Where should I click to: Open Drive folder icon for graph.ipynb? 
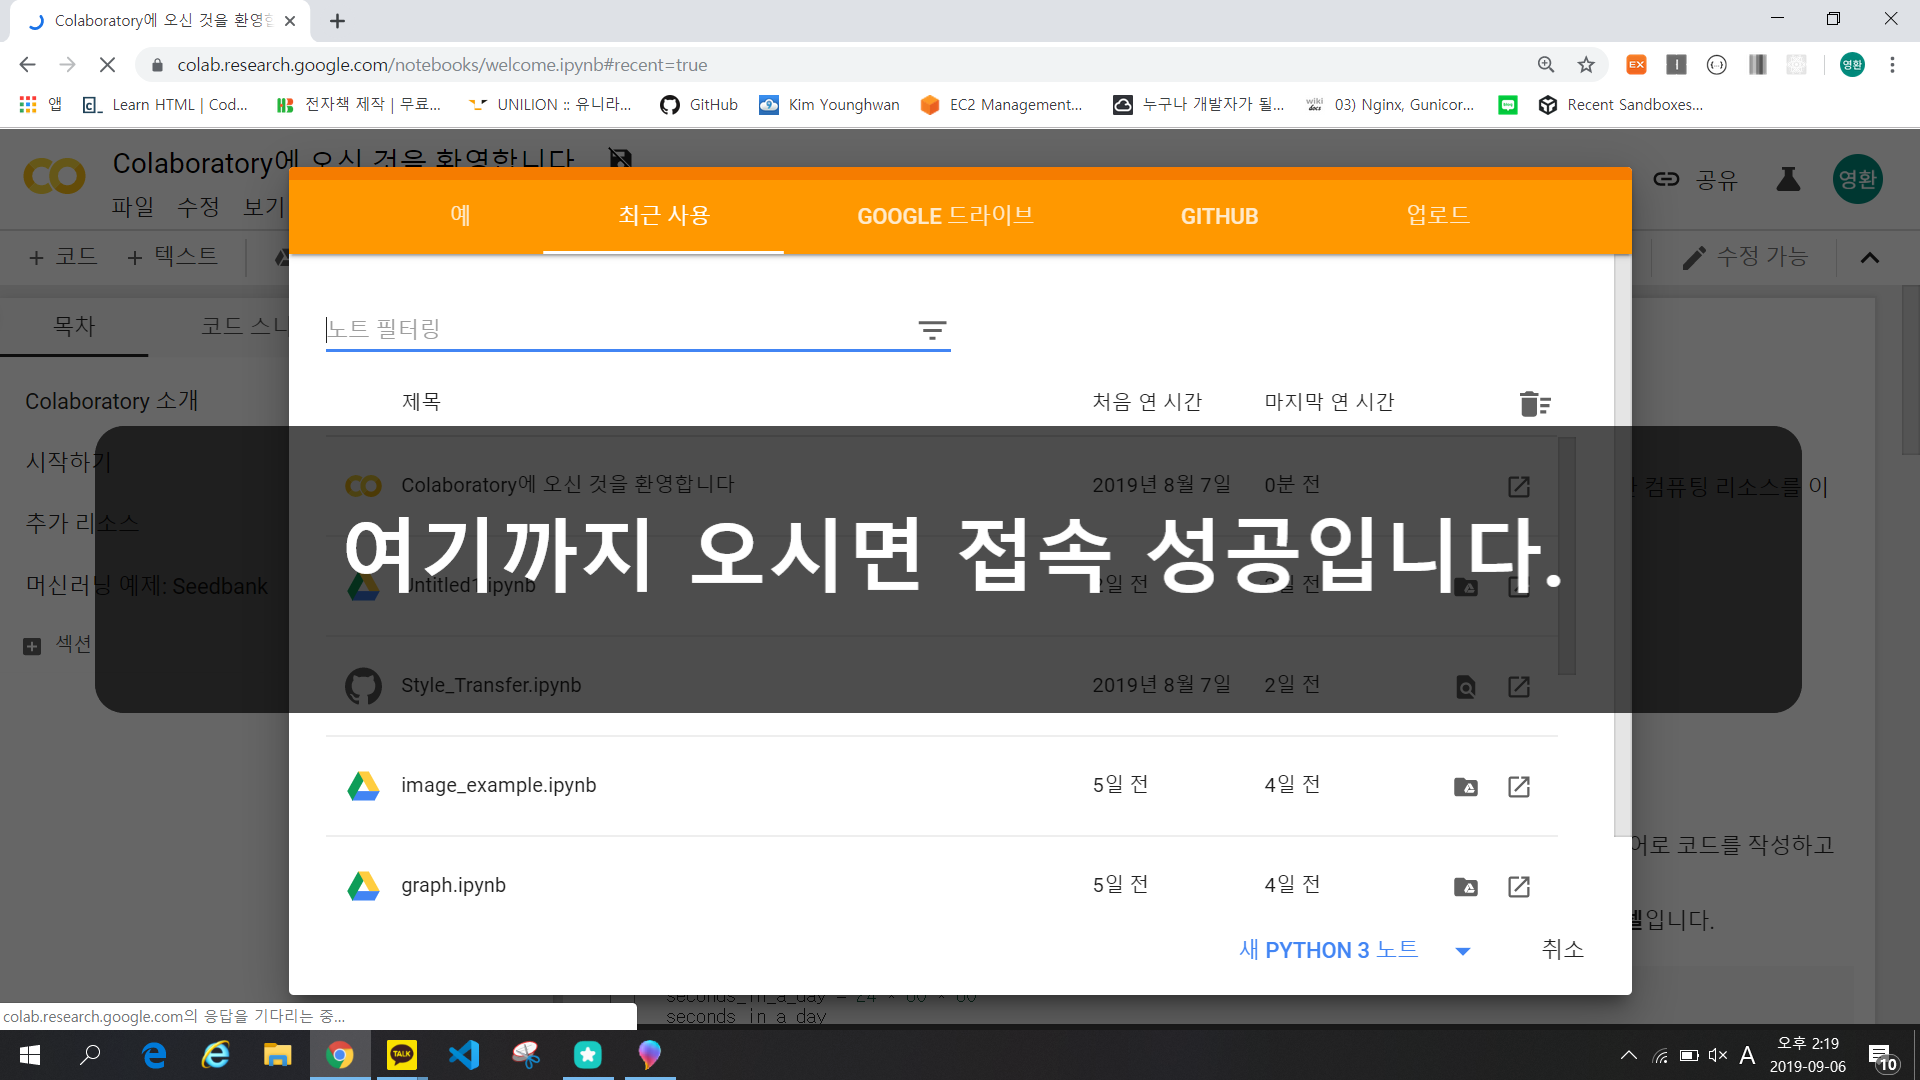pos(1465,887)
